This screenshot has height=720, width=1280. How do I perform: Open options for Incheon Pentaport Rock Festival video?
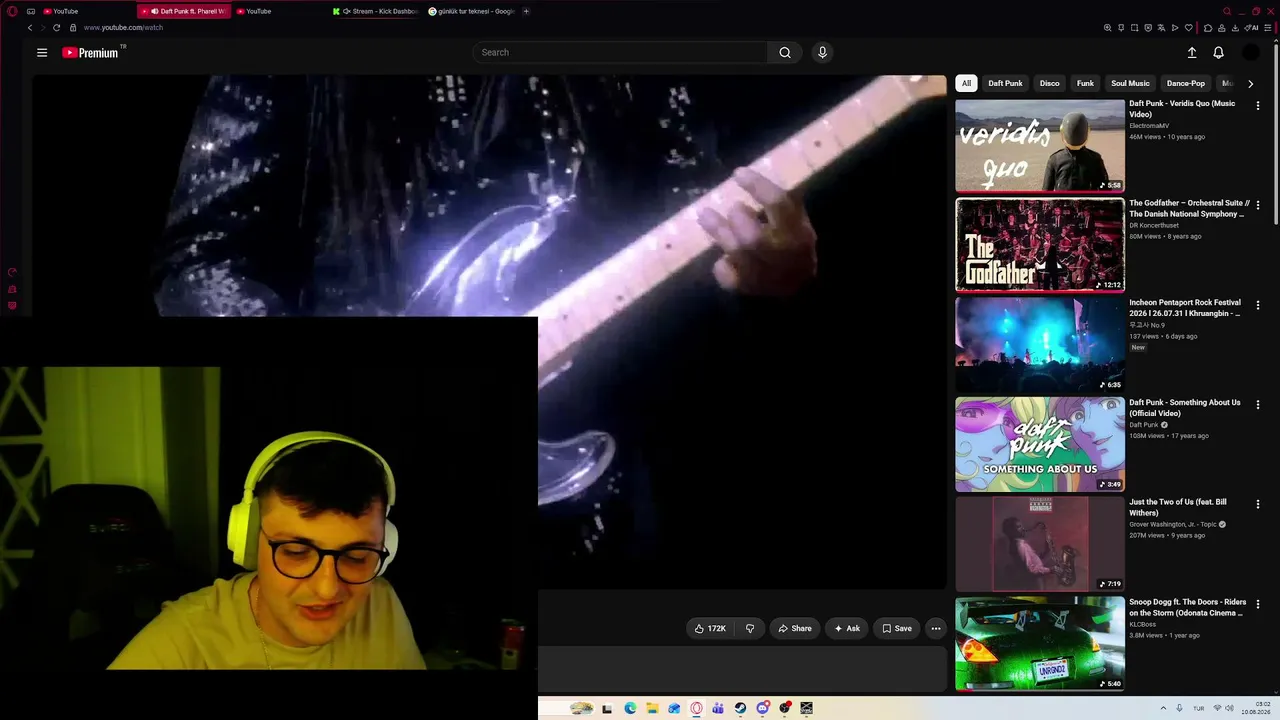1258,304
